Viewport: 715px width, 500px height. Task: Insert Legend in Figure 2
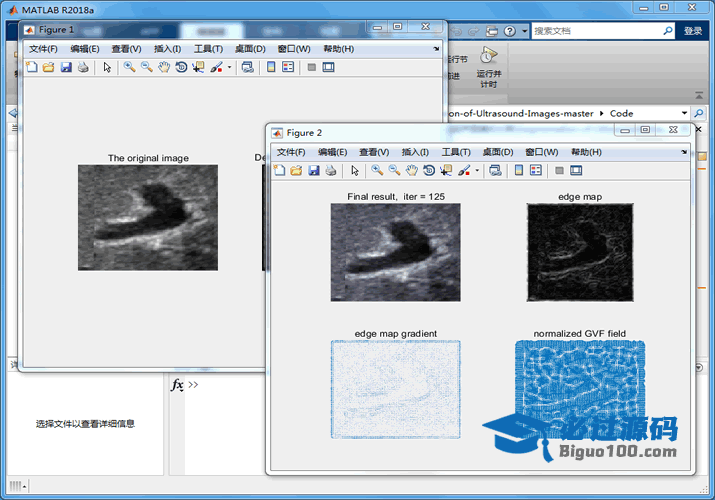coord(536,170)
